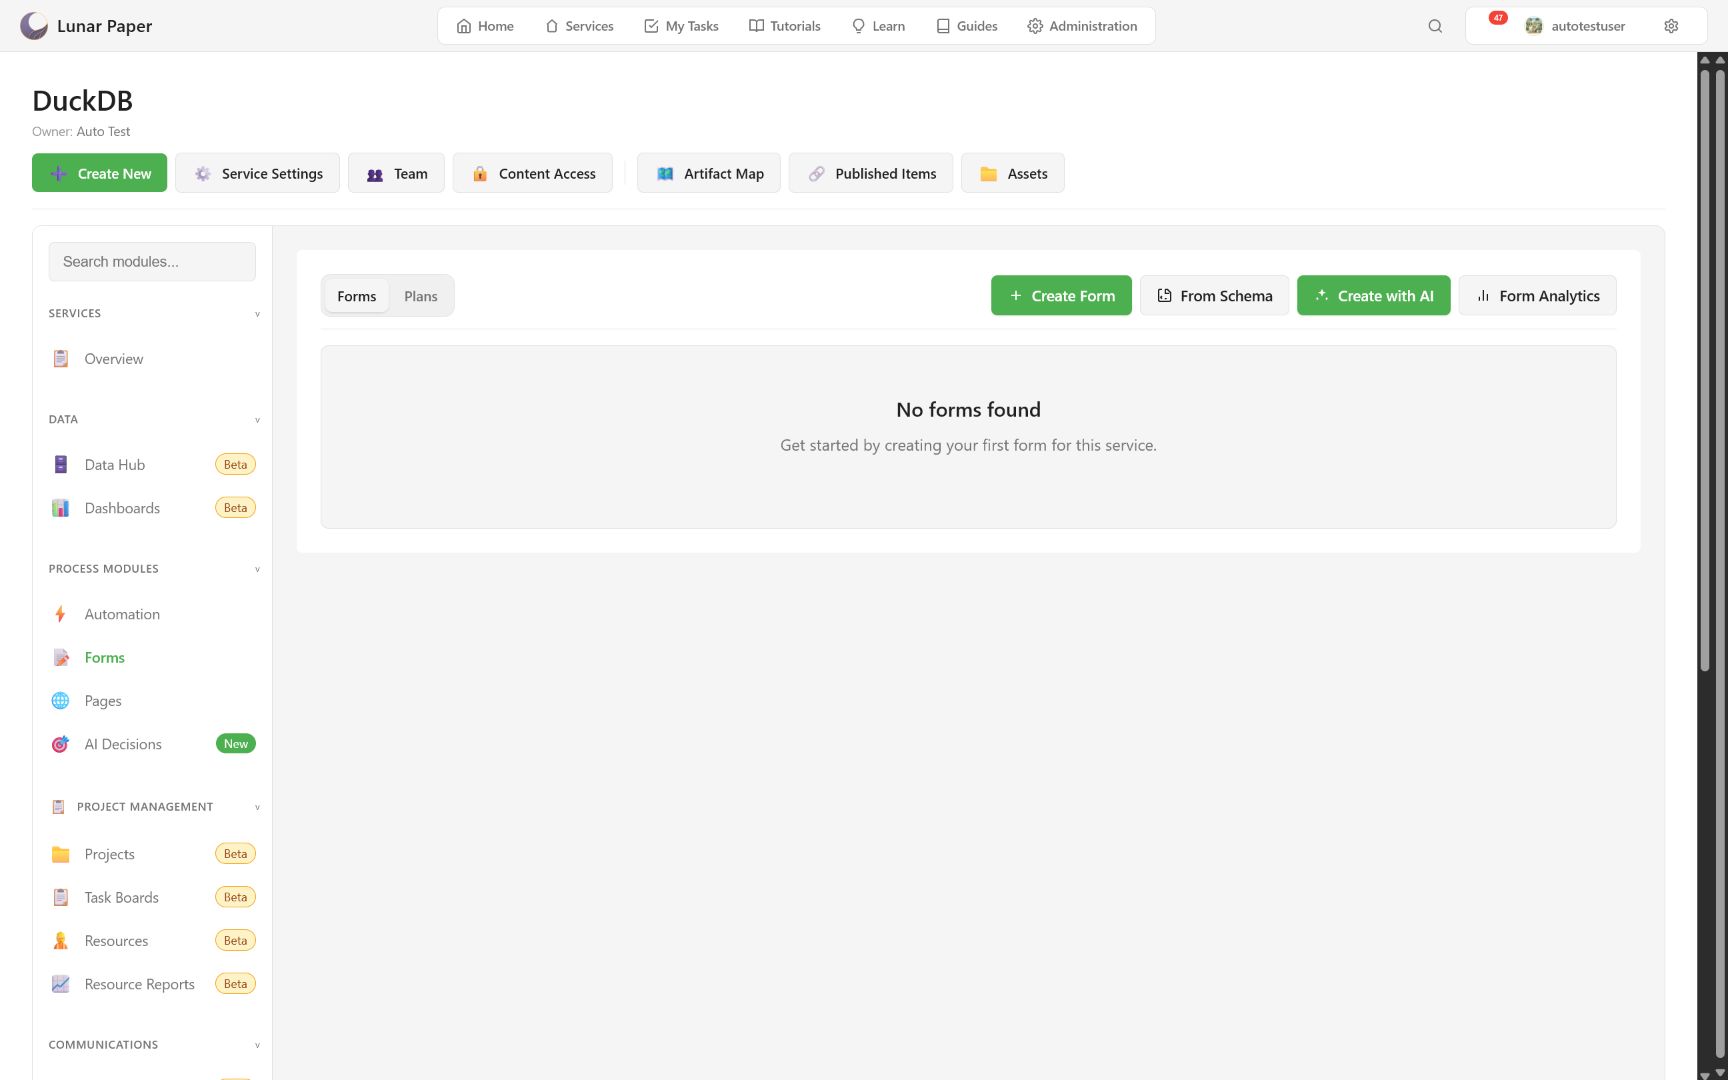Click the Published Items link icon

coord(817,174)
